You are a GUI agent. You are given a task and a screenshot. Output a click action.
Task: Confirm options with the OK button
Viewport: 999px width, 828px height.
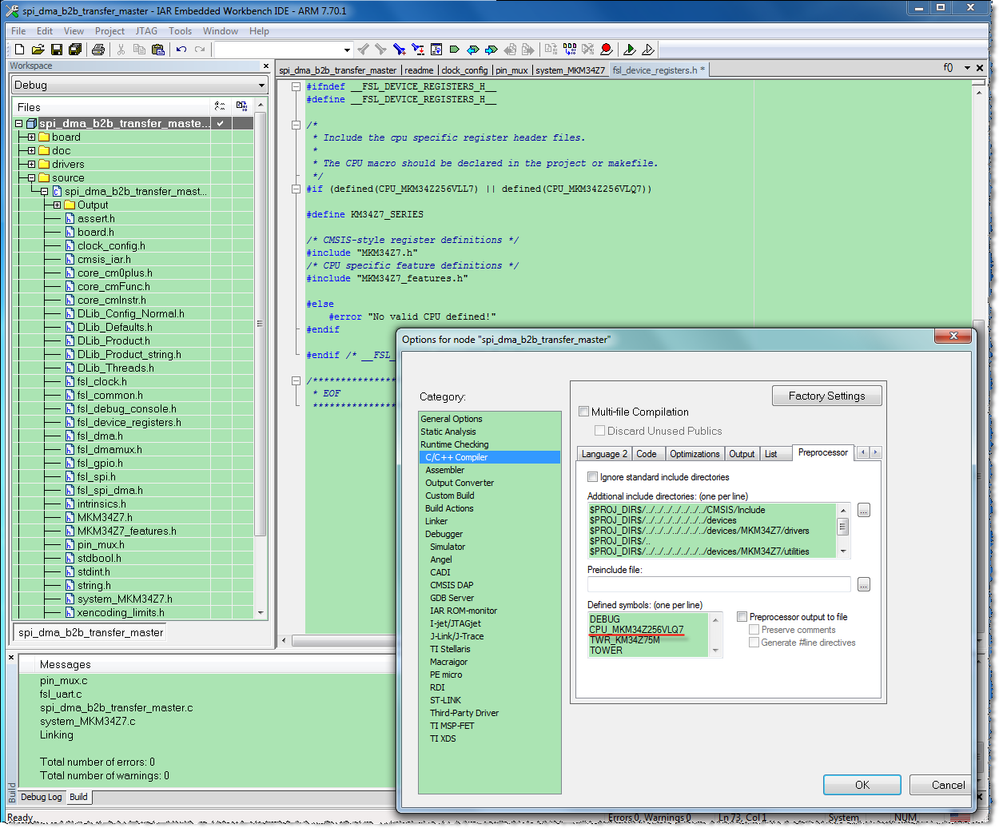(x=861, y=784)
